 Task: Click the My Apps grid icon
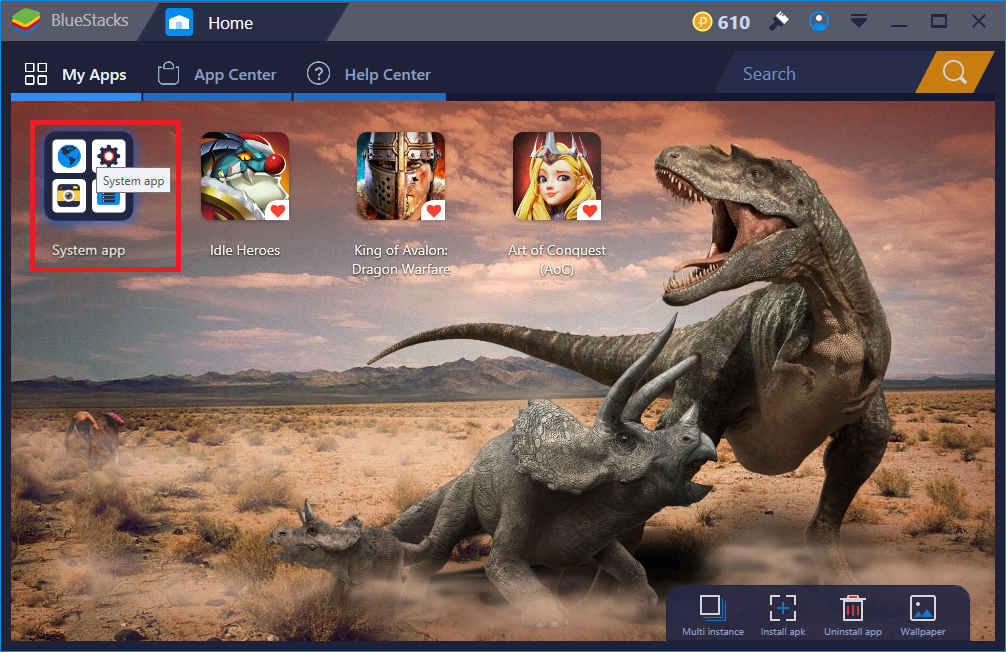(x=36, y=74)
